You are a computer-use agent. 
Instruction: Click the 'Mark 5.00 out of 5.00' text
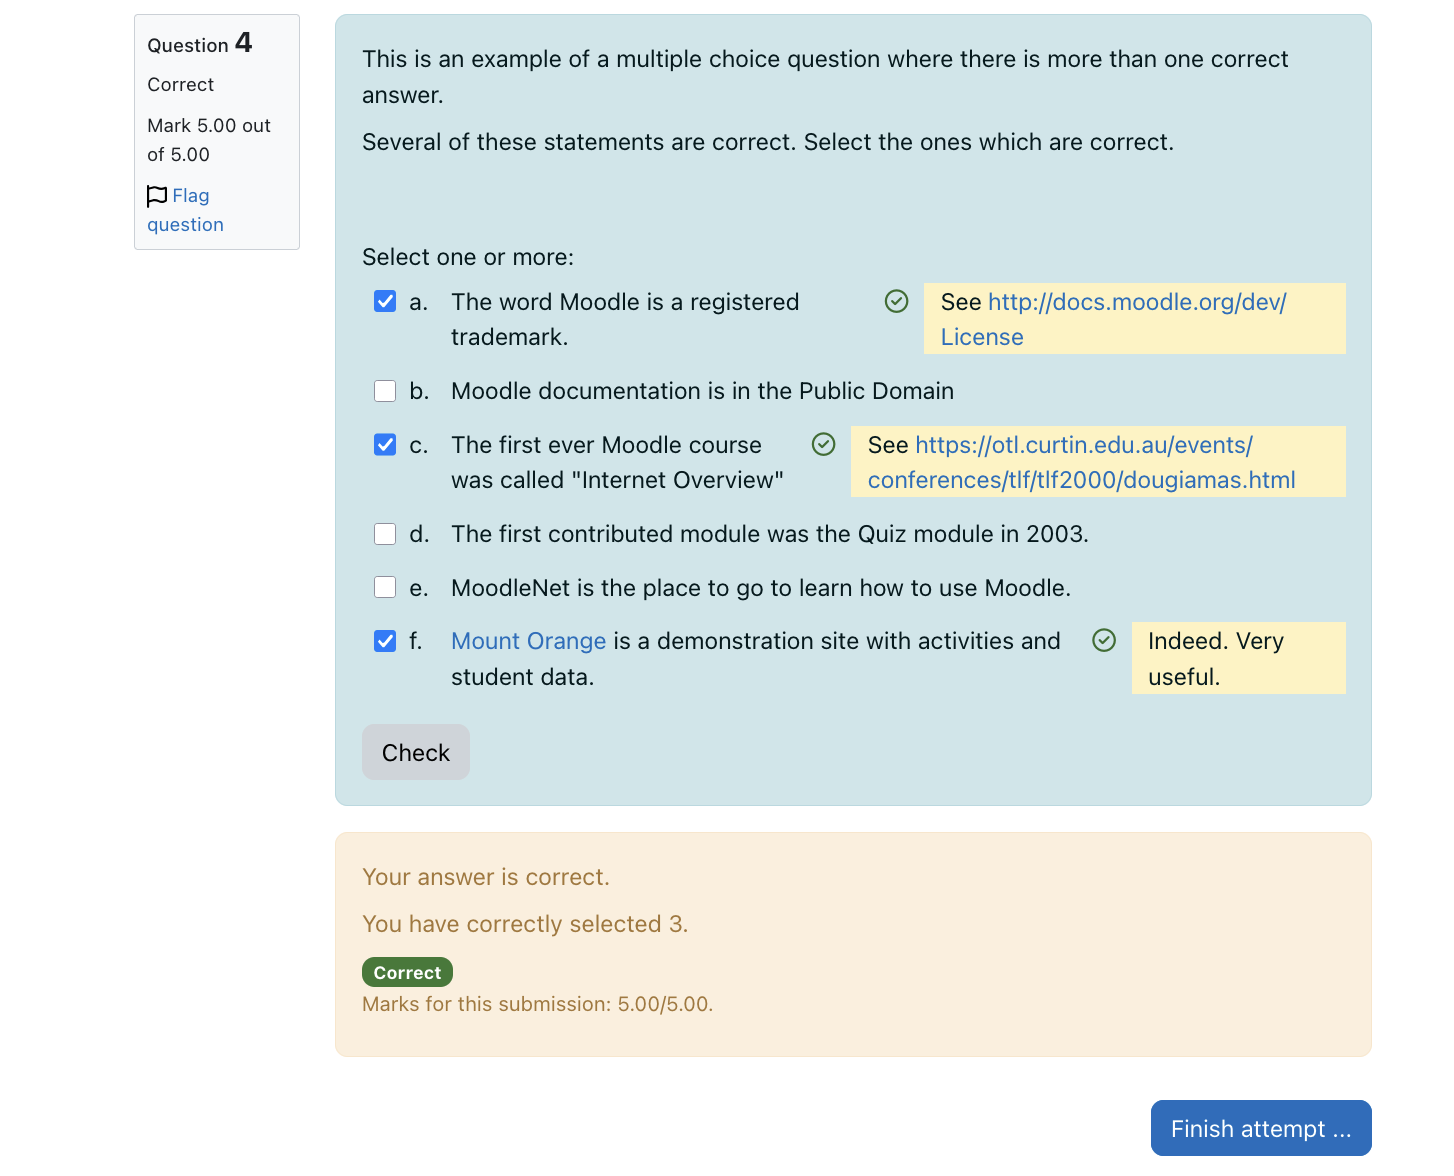[x=209, y=140]
